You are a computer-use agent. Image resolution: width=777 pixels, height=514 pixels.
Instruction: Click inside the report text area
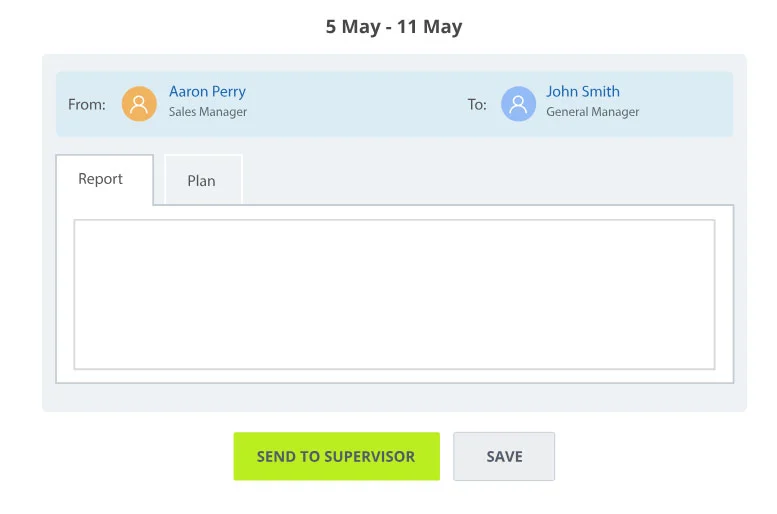coord(394,294)
